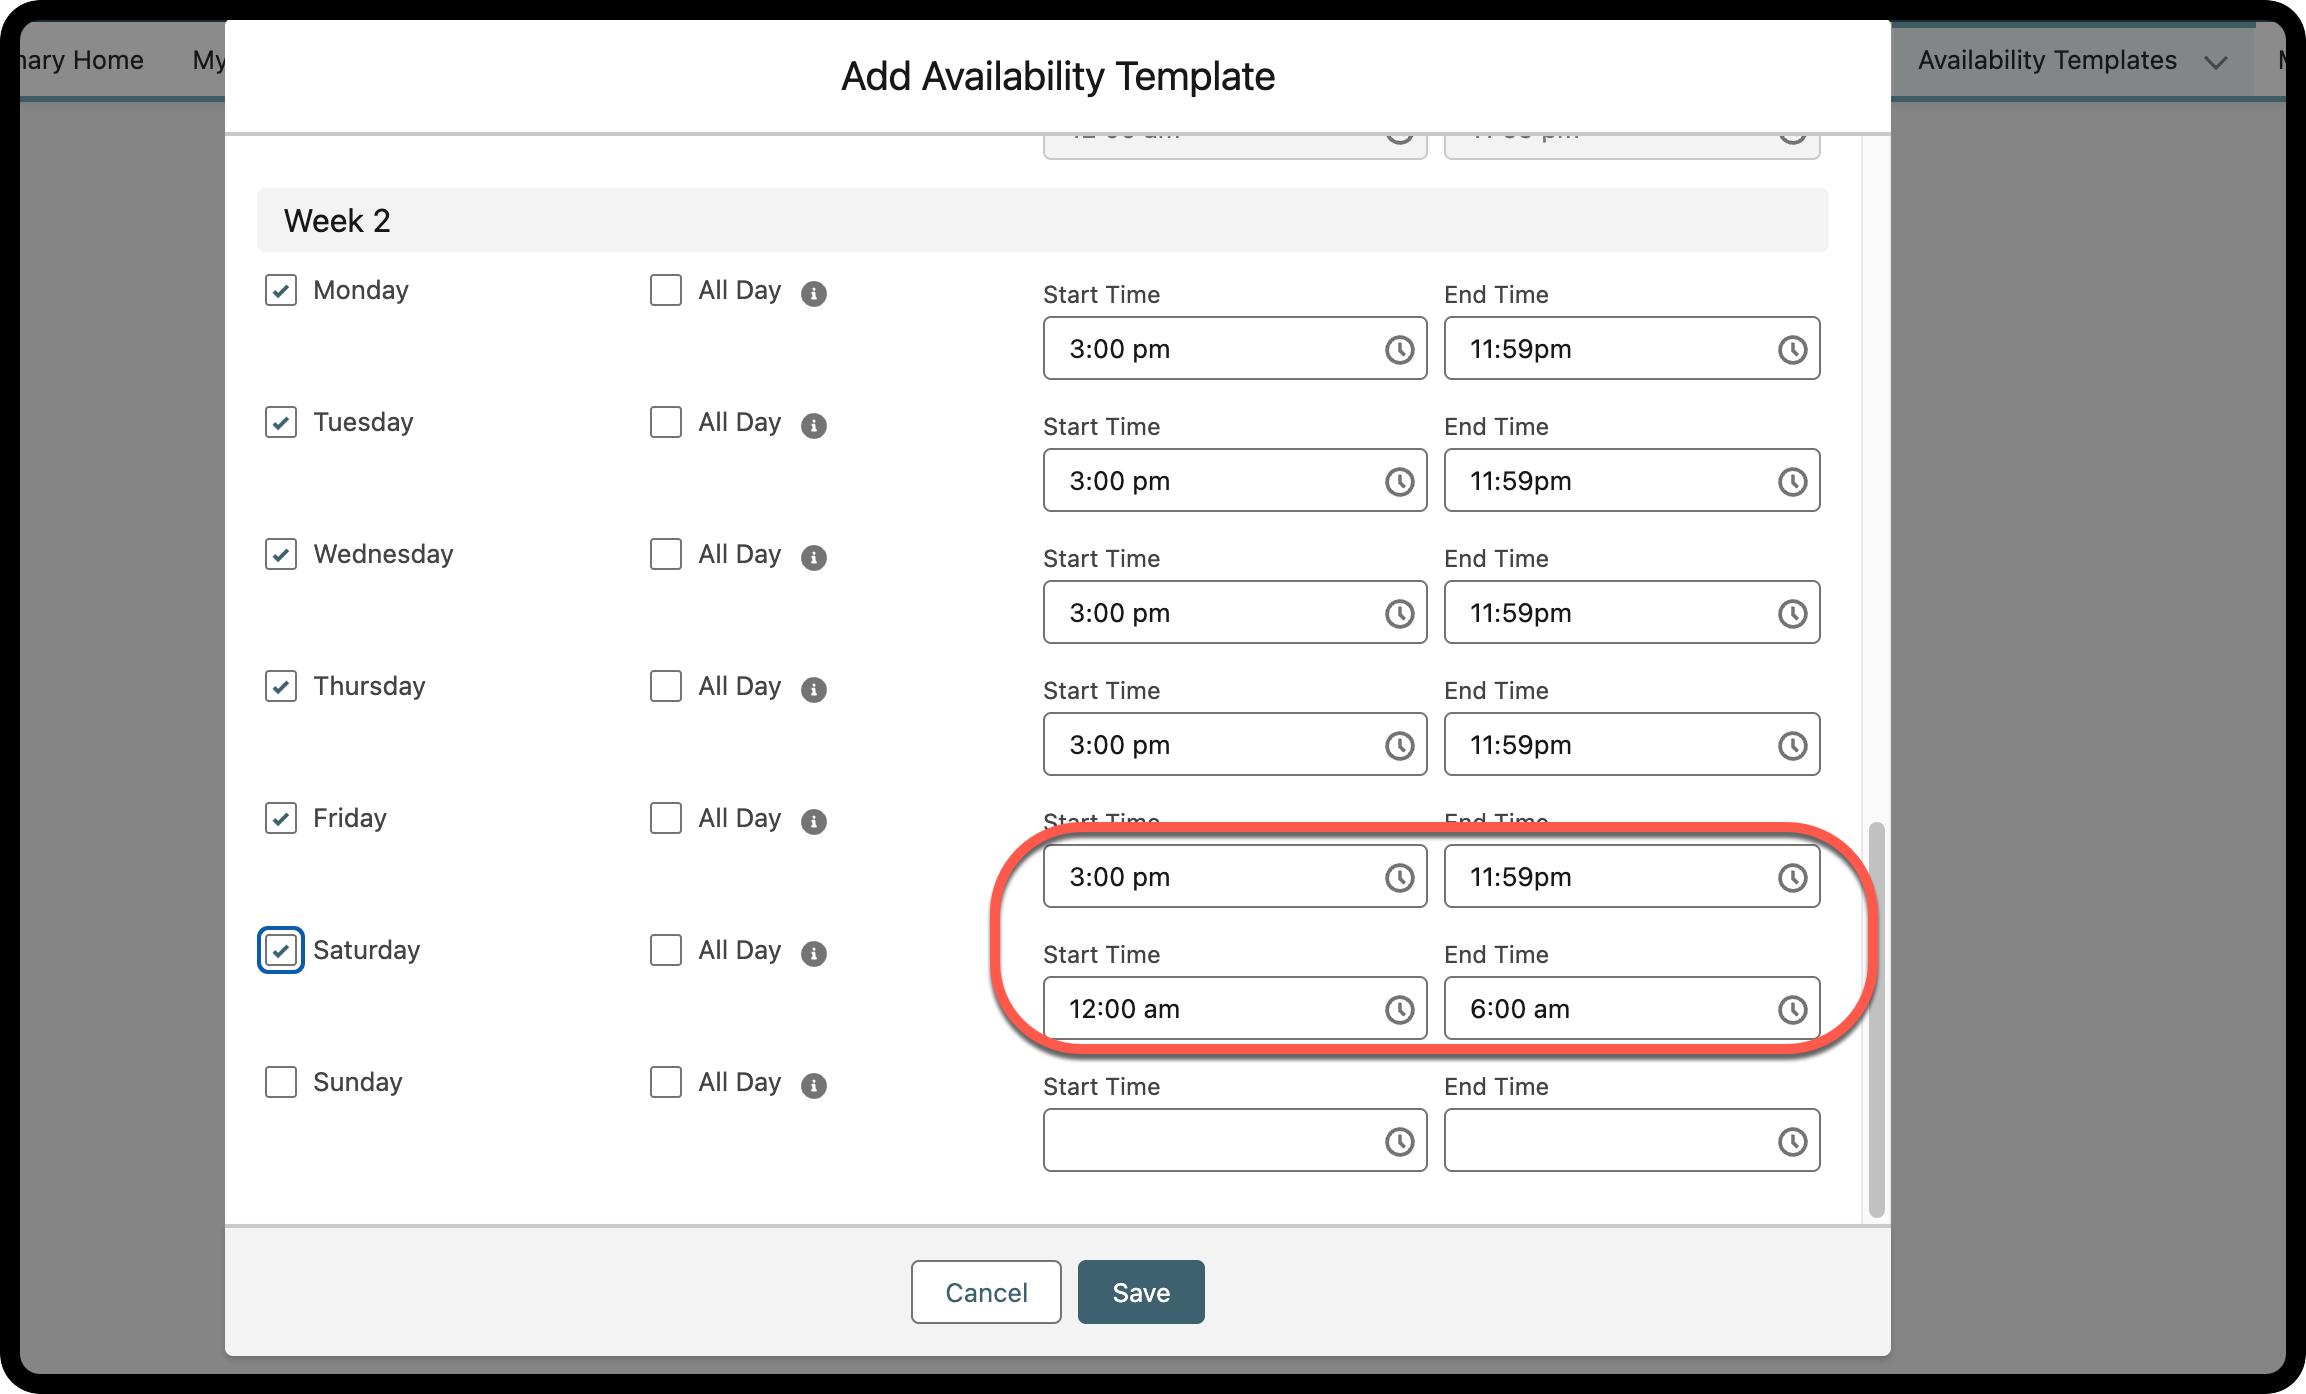Uncheck the Saturday availability checkbox
This screenshot has width=2306, height=1394.
click(x=280, y=950)
